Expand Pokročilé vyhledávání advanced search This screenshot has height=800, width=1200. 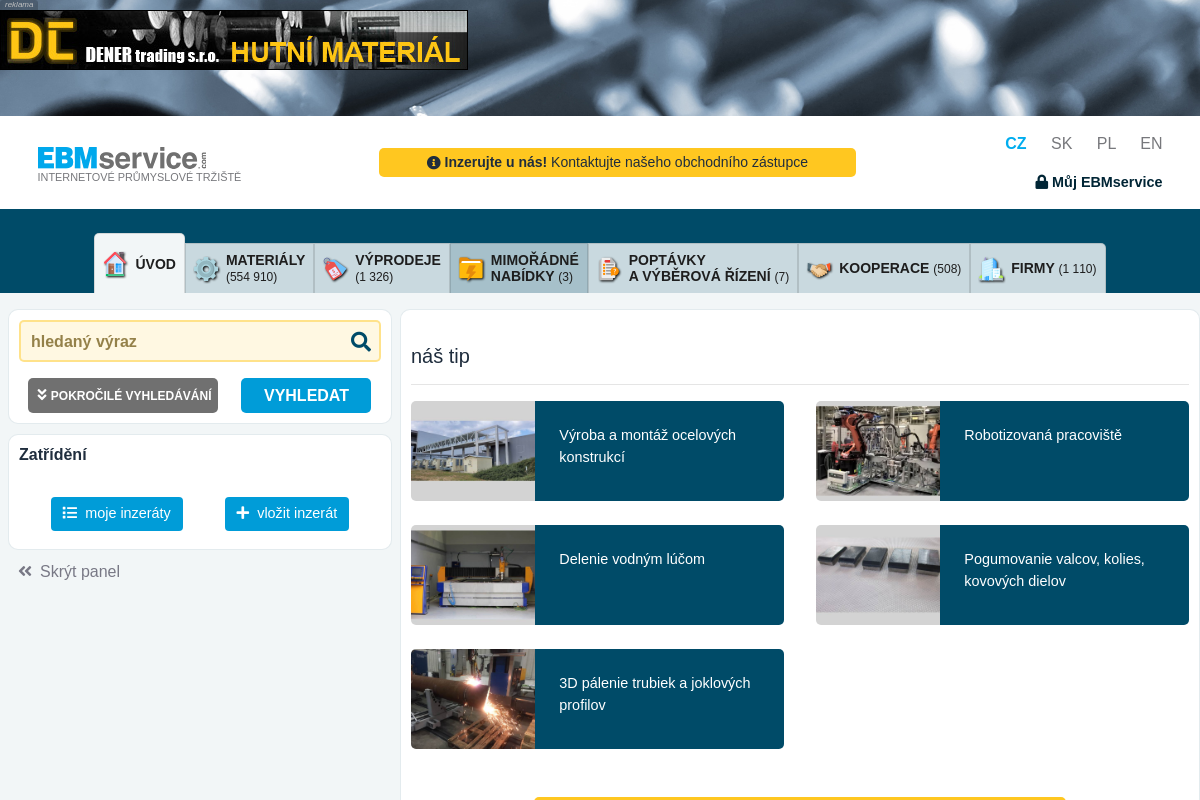[x=123, y=395]
